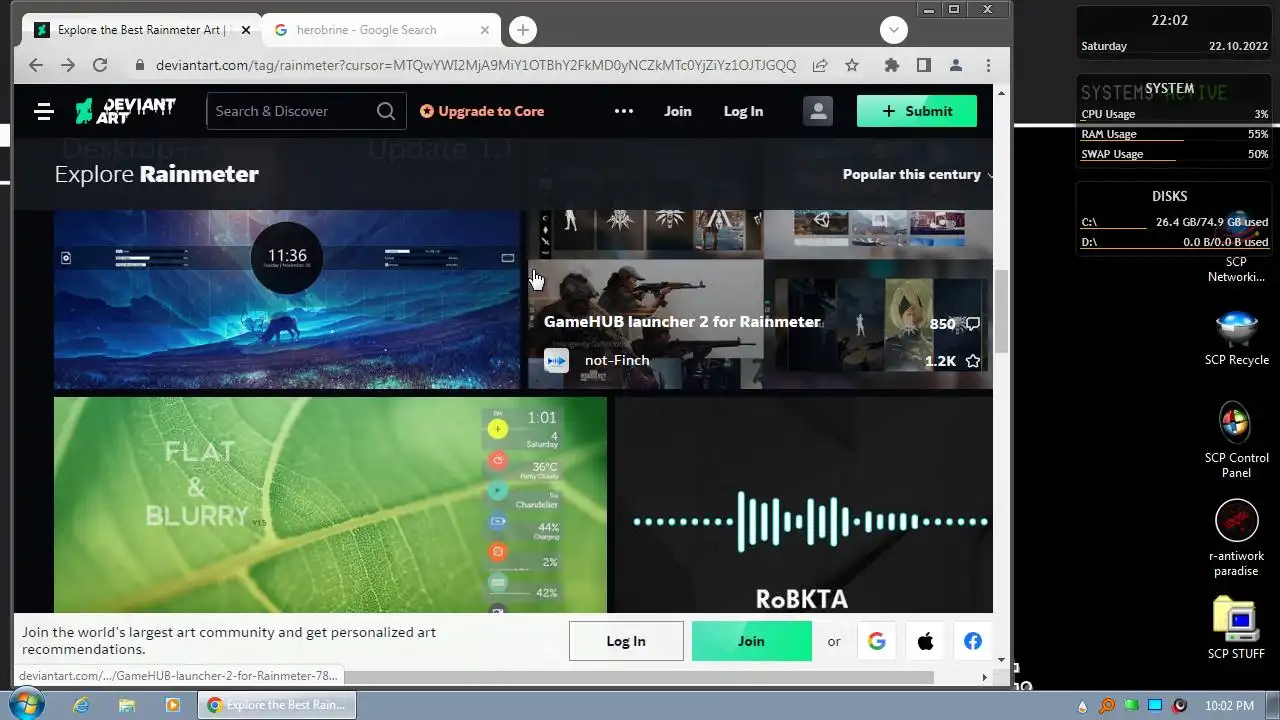Click the comments icon on GameHUB launcher card
Screen dimensions: 1280x720
click(x=972, y=324)
